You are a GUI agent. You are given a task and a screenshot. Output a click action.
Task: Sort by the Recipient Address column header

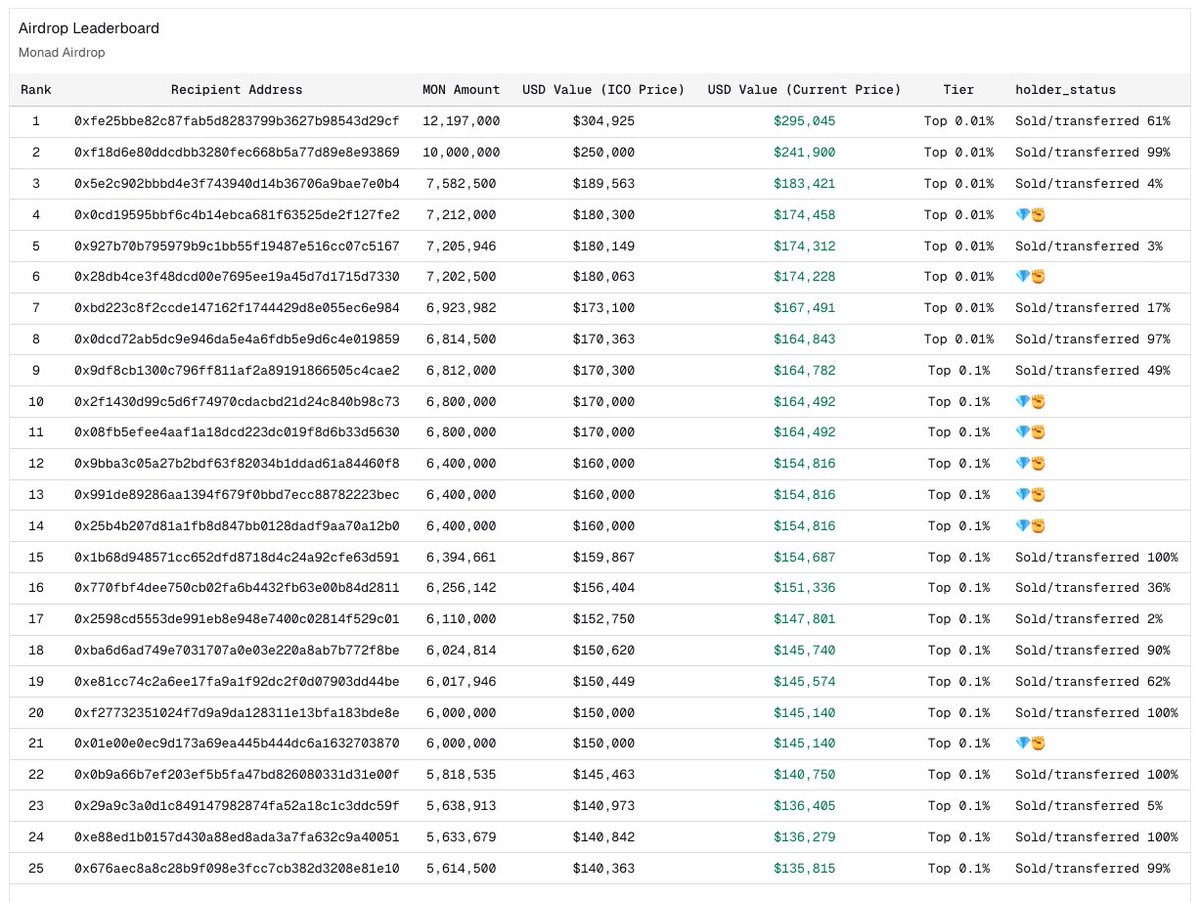[237, 90]
